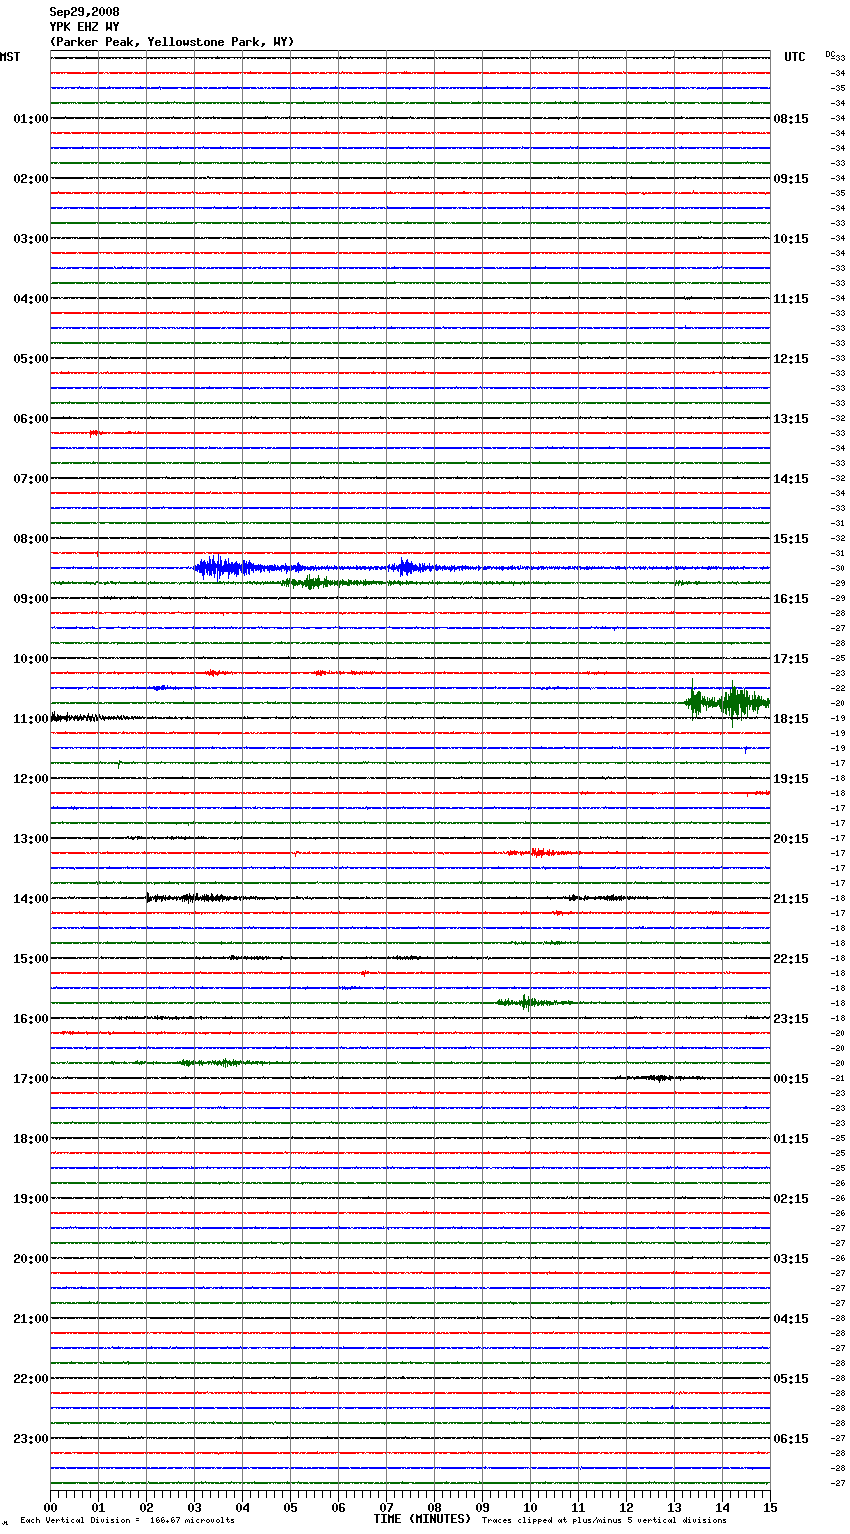This screenshot has width=850, height=1534.
Task: Click the Traces clipped at plus/minus 5 divisions note
Action: (604, 1521)
